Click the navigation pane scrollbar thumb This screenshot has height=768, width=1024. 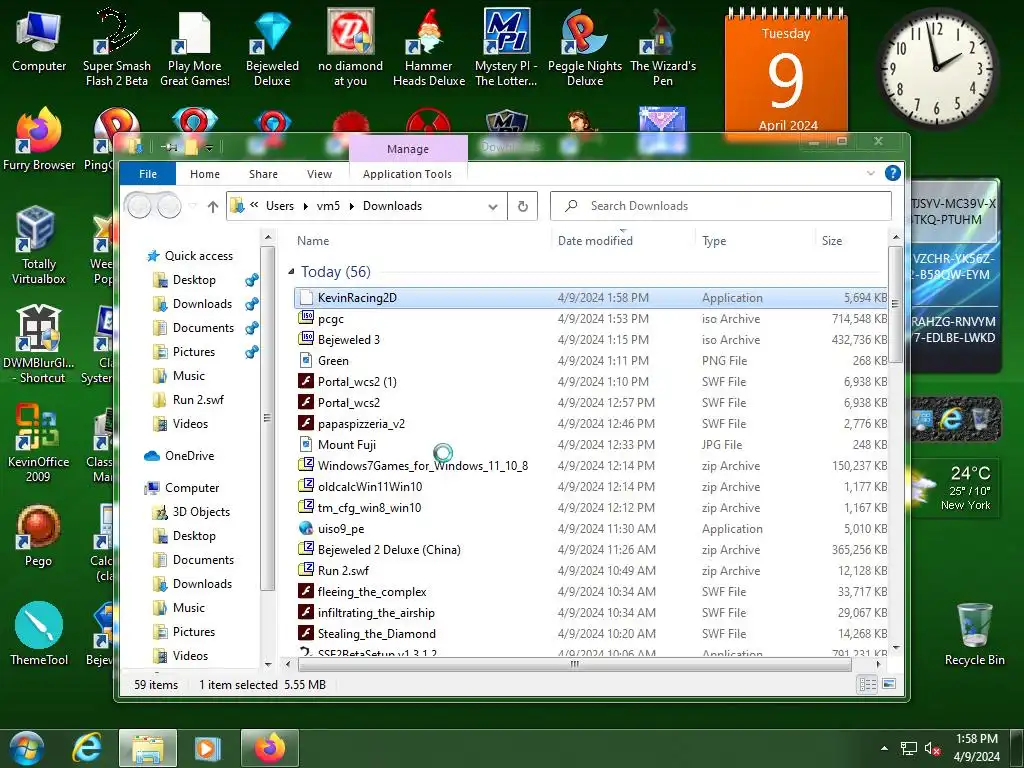point(266,418)
